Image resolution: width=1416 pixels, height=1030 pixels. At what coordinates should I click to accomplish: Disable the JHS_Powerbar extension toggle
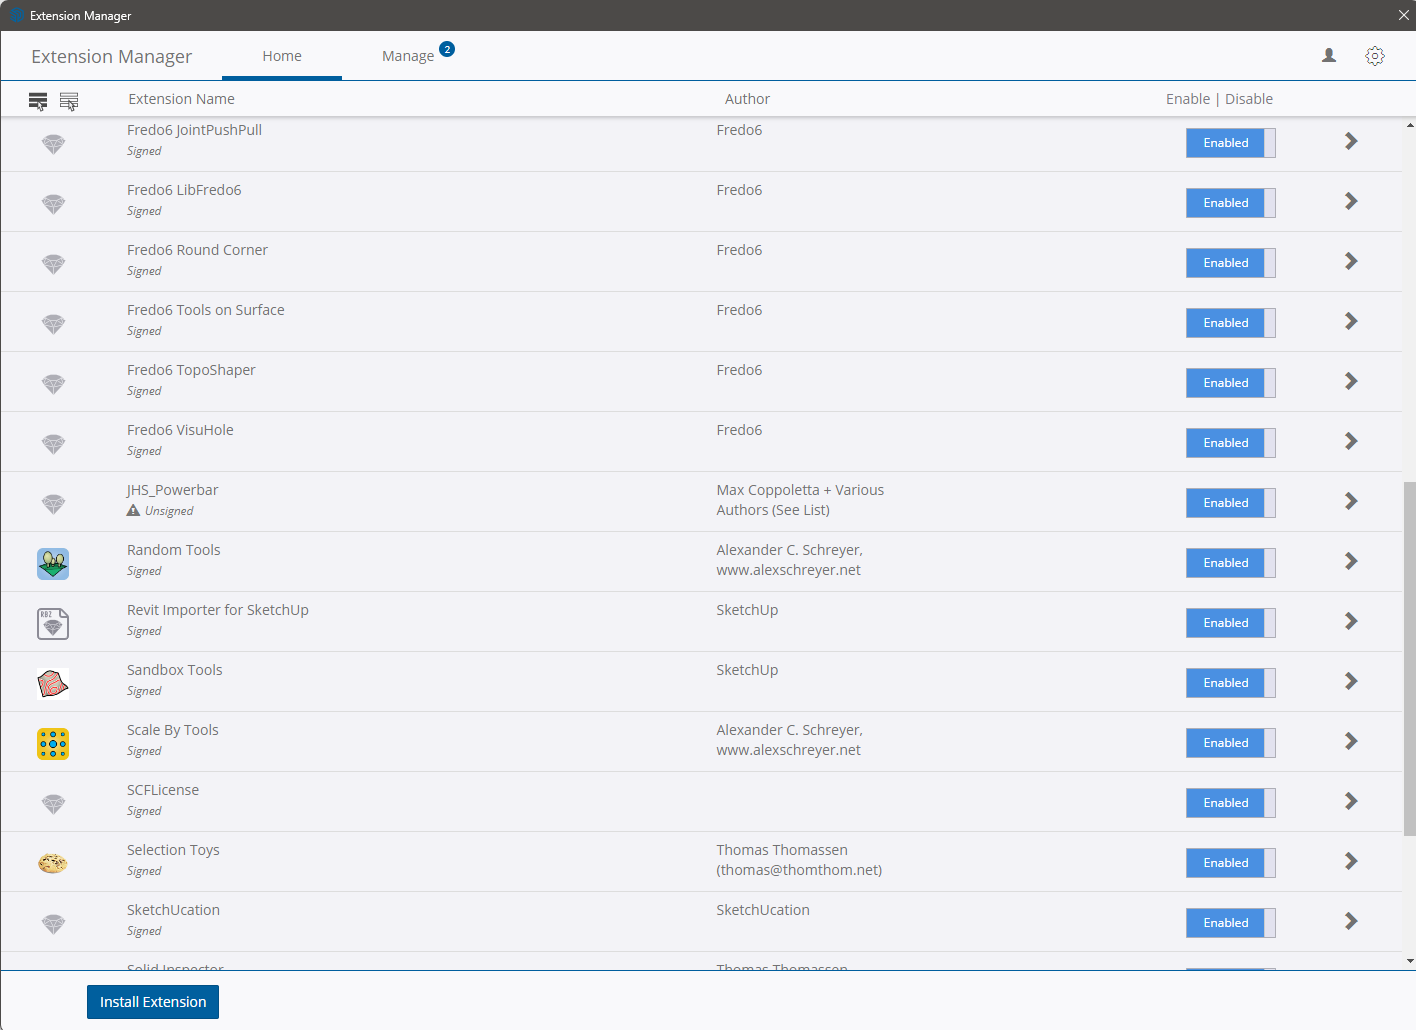coord(1230,503)
